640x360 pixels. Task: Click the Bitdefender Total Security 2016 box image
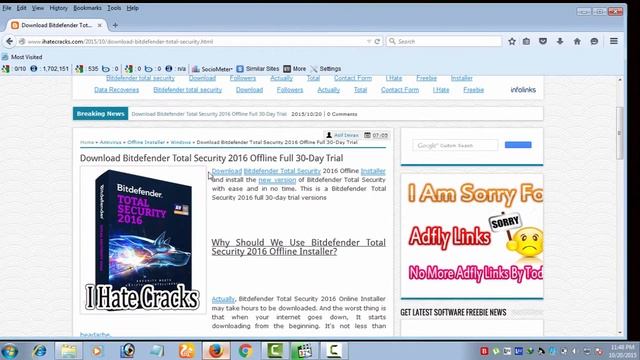point(143,240)
